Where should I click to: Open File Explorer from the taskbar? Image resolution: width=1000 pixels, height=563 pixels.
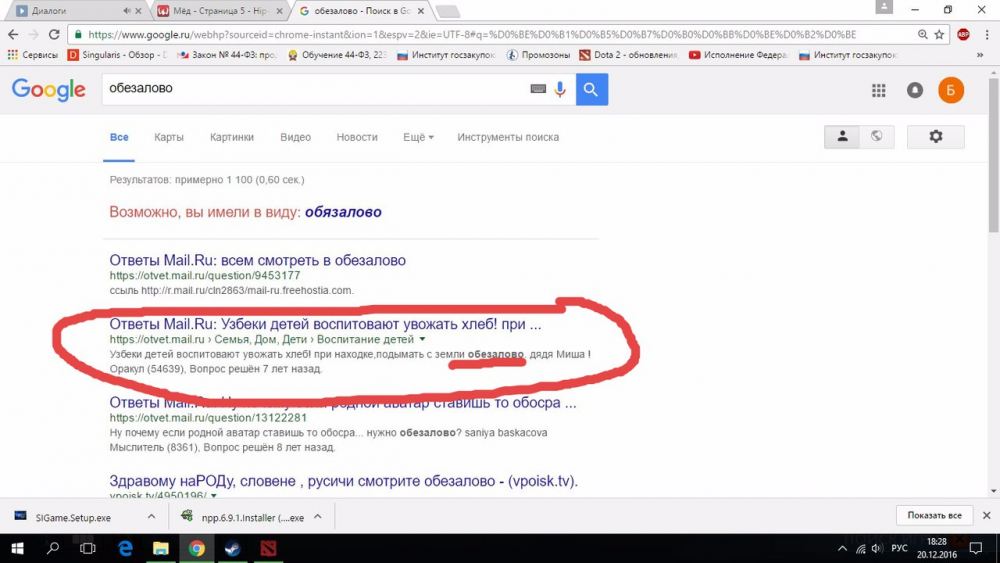[161, 548]
